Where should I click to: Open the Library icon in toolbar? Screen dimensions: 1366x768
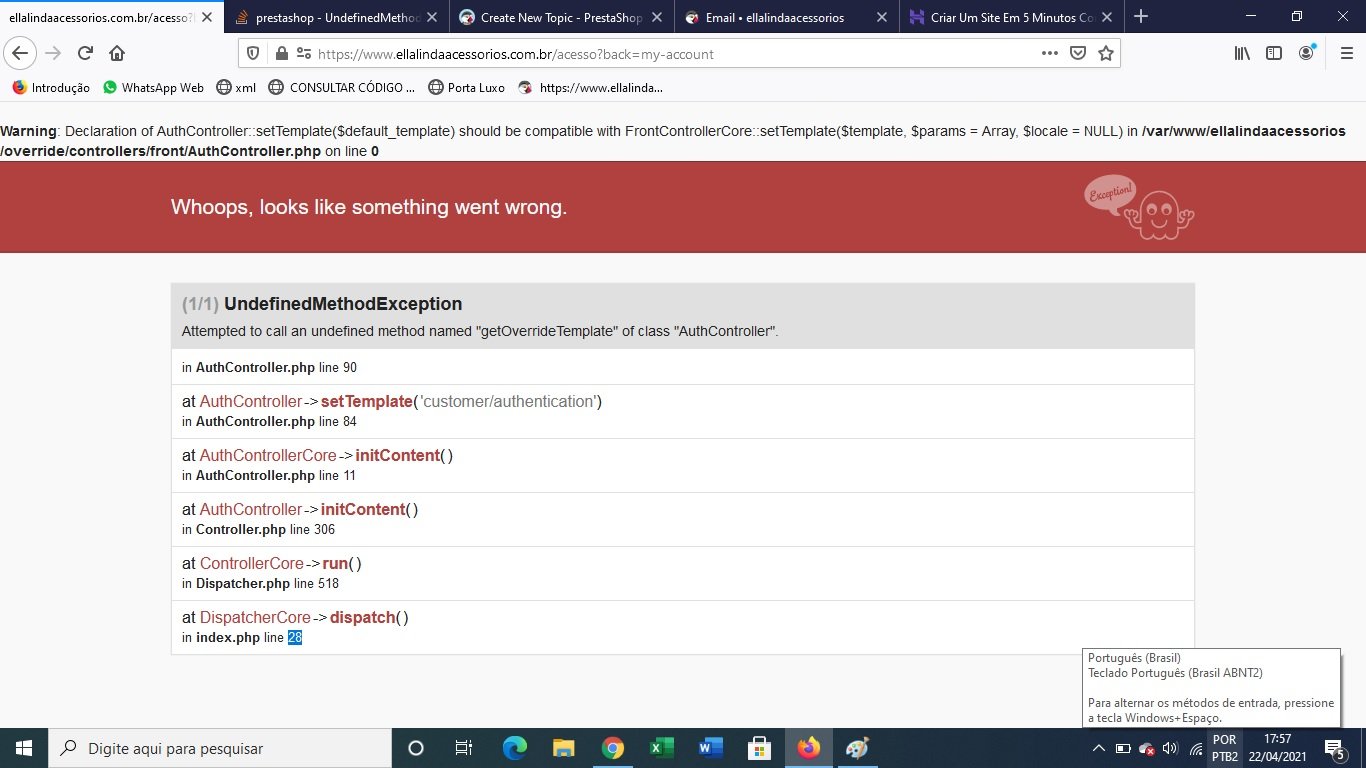point(1242,54)
